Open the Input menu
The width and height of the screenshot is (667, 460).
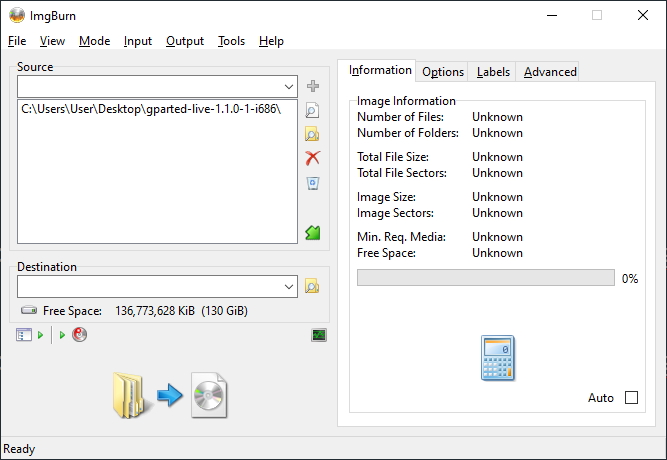pos(138,41)
